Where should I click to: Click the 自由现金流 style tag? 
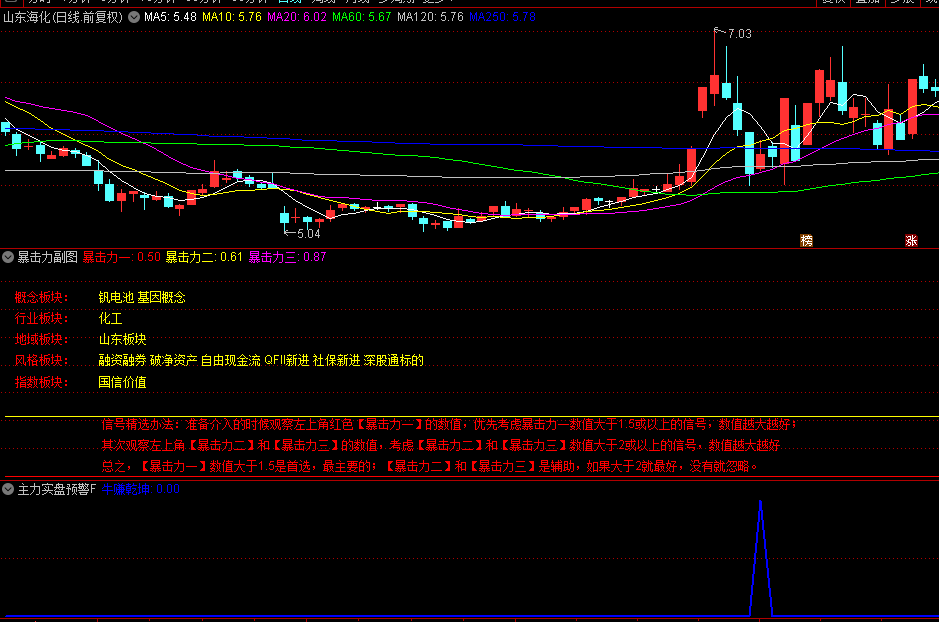point(231,360)
